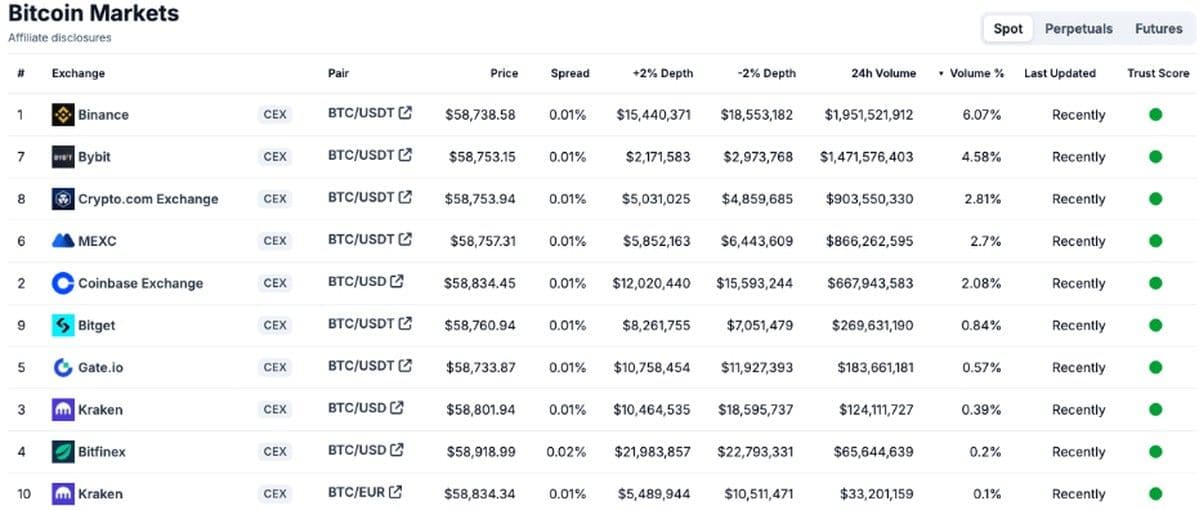Screen dimensions: 1199x510
Task: Click the Bitfinex exchange logo
Action: coord(63,451)
